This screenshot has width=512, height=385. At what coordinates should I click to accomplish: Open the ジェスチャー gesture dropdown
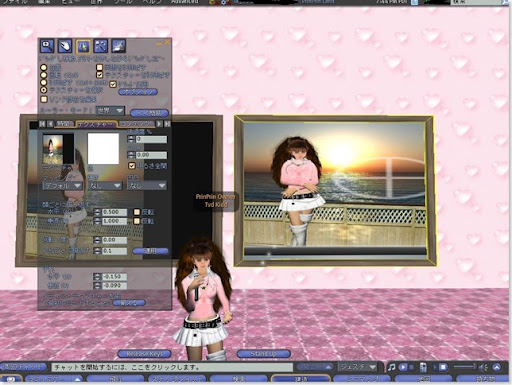358,367
